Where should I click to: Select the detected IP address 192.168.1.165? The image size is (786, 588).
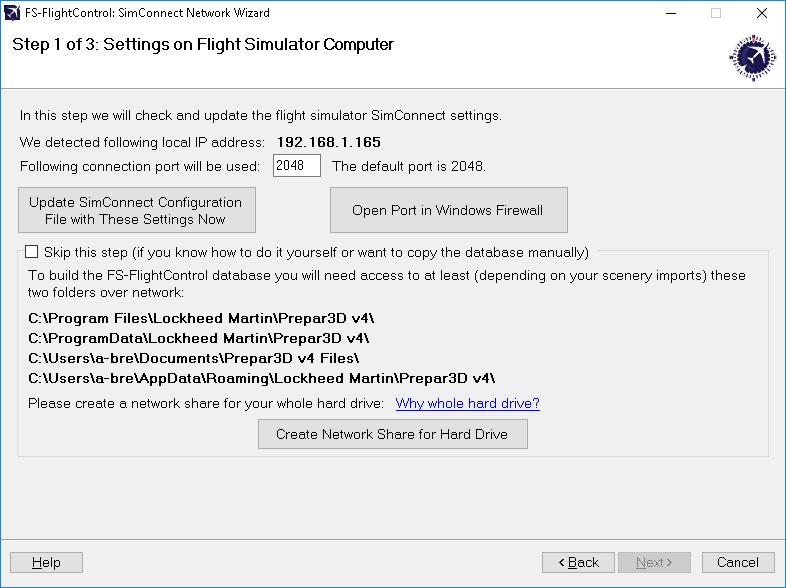tap(329, 142)
